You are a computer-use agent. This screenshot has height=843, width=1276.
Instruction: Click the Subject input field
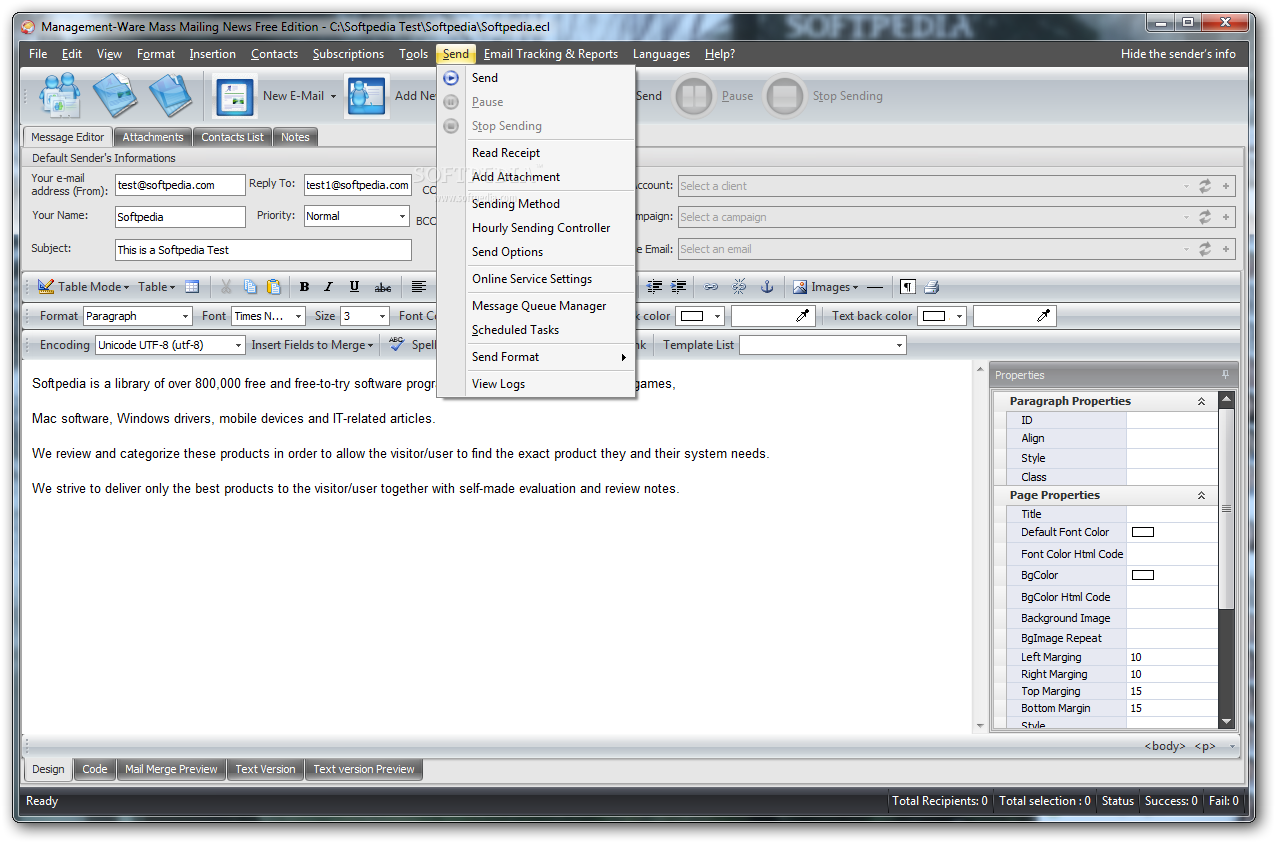click(264, 250)
